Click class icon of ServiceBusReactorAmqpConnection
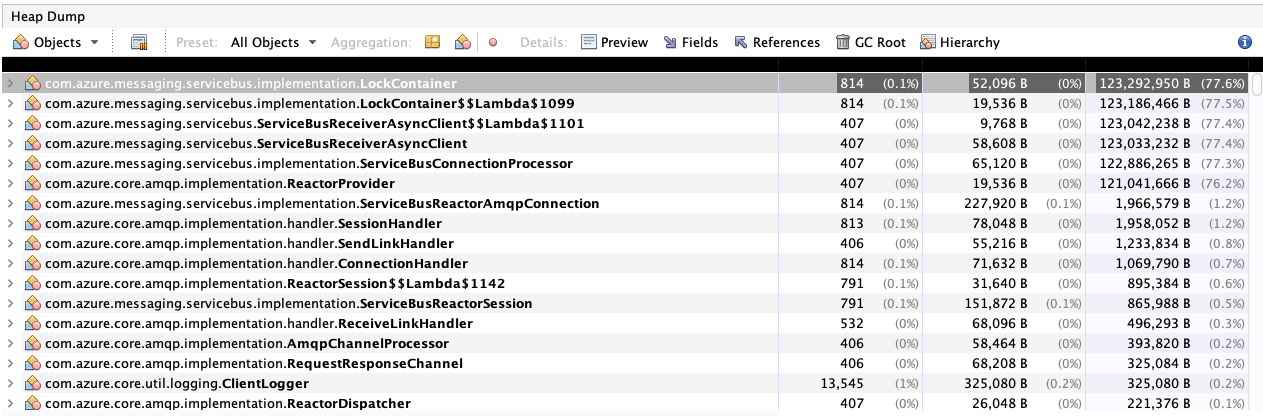The image size is (1263, 416). coord(32,204)
